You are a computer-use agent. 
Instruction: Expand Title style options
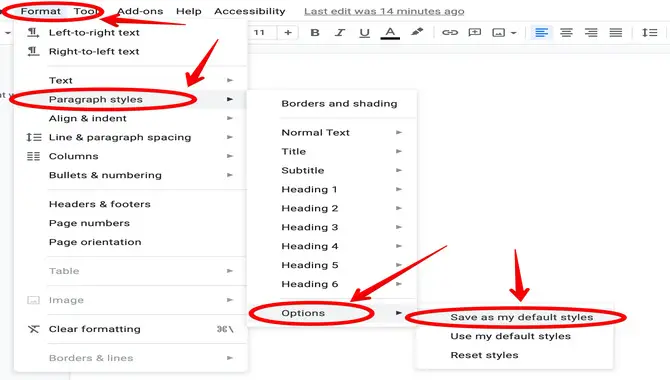point(332,151)
